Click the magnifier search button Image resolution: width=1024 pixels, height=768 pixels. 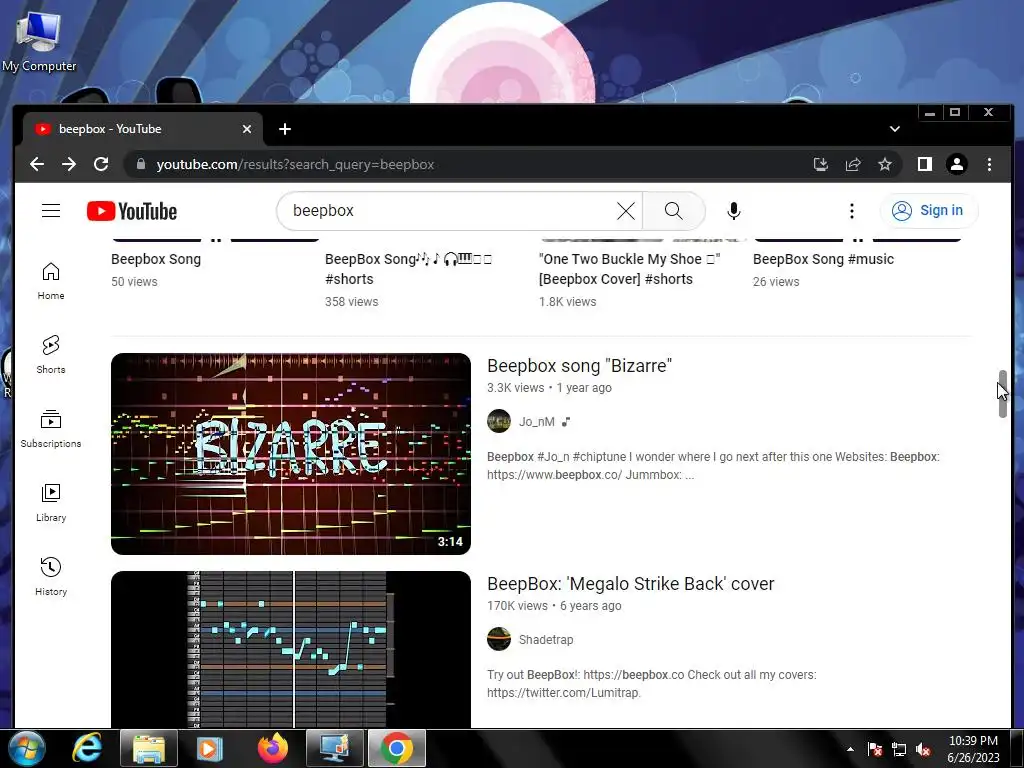coord(673,211)
